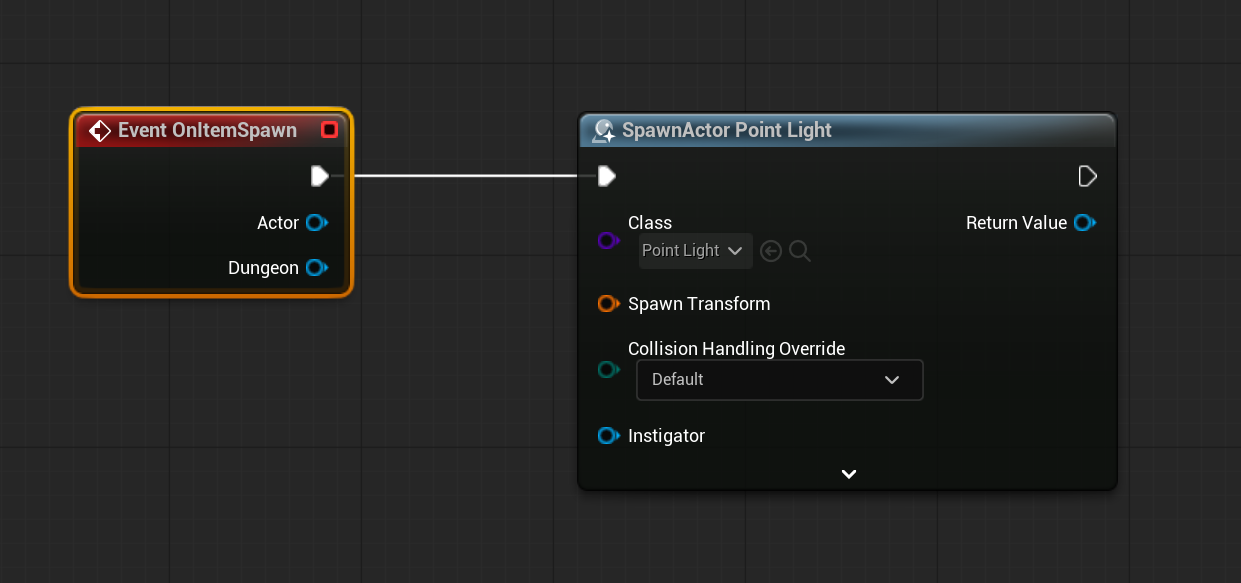Click the Spawn Transform label
1241x583 pixels.
(x=699, y=304)
